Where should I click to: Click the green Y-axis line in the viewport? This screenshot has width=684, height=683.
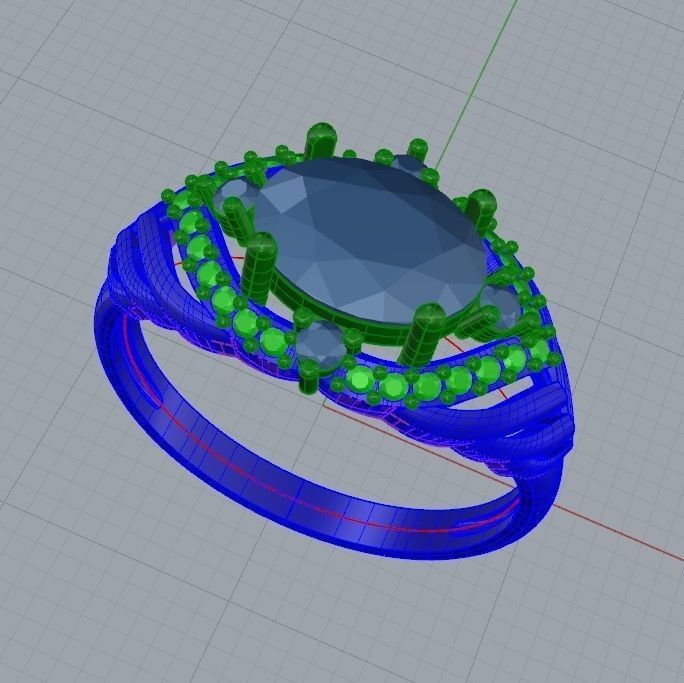point(475,83)
